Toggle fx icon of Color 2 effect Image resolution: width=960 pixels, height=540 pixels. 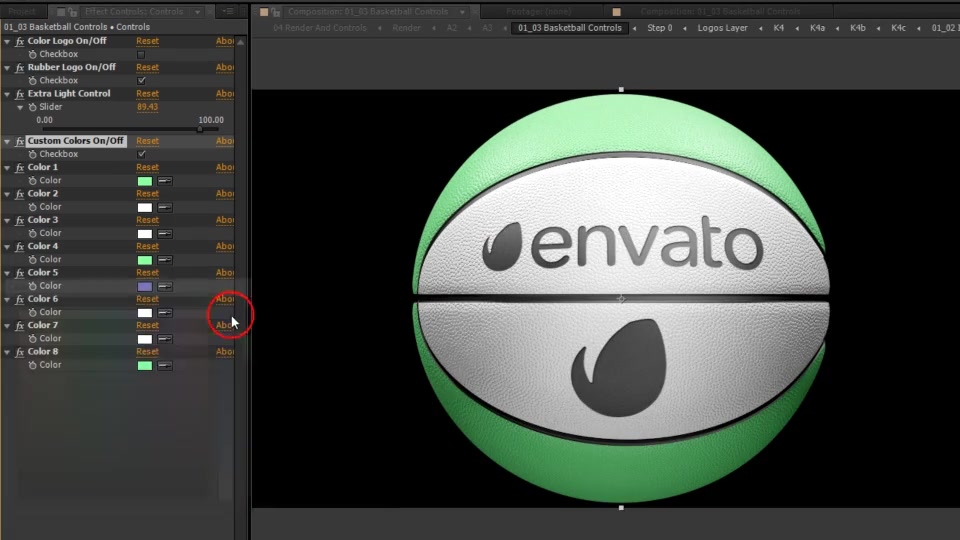click(x=20, y=193)
